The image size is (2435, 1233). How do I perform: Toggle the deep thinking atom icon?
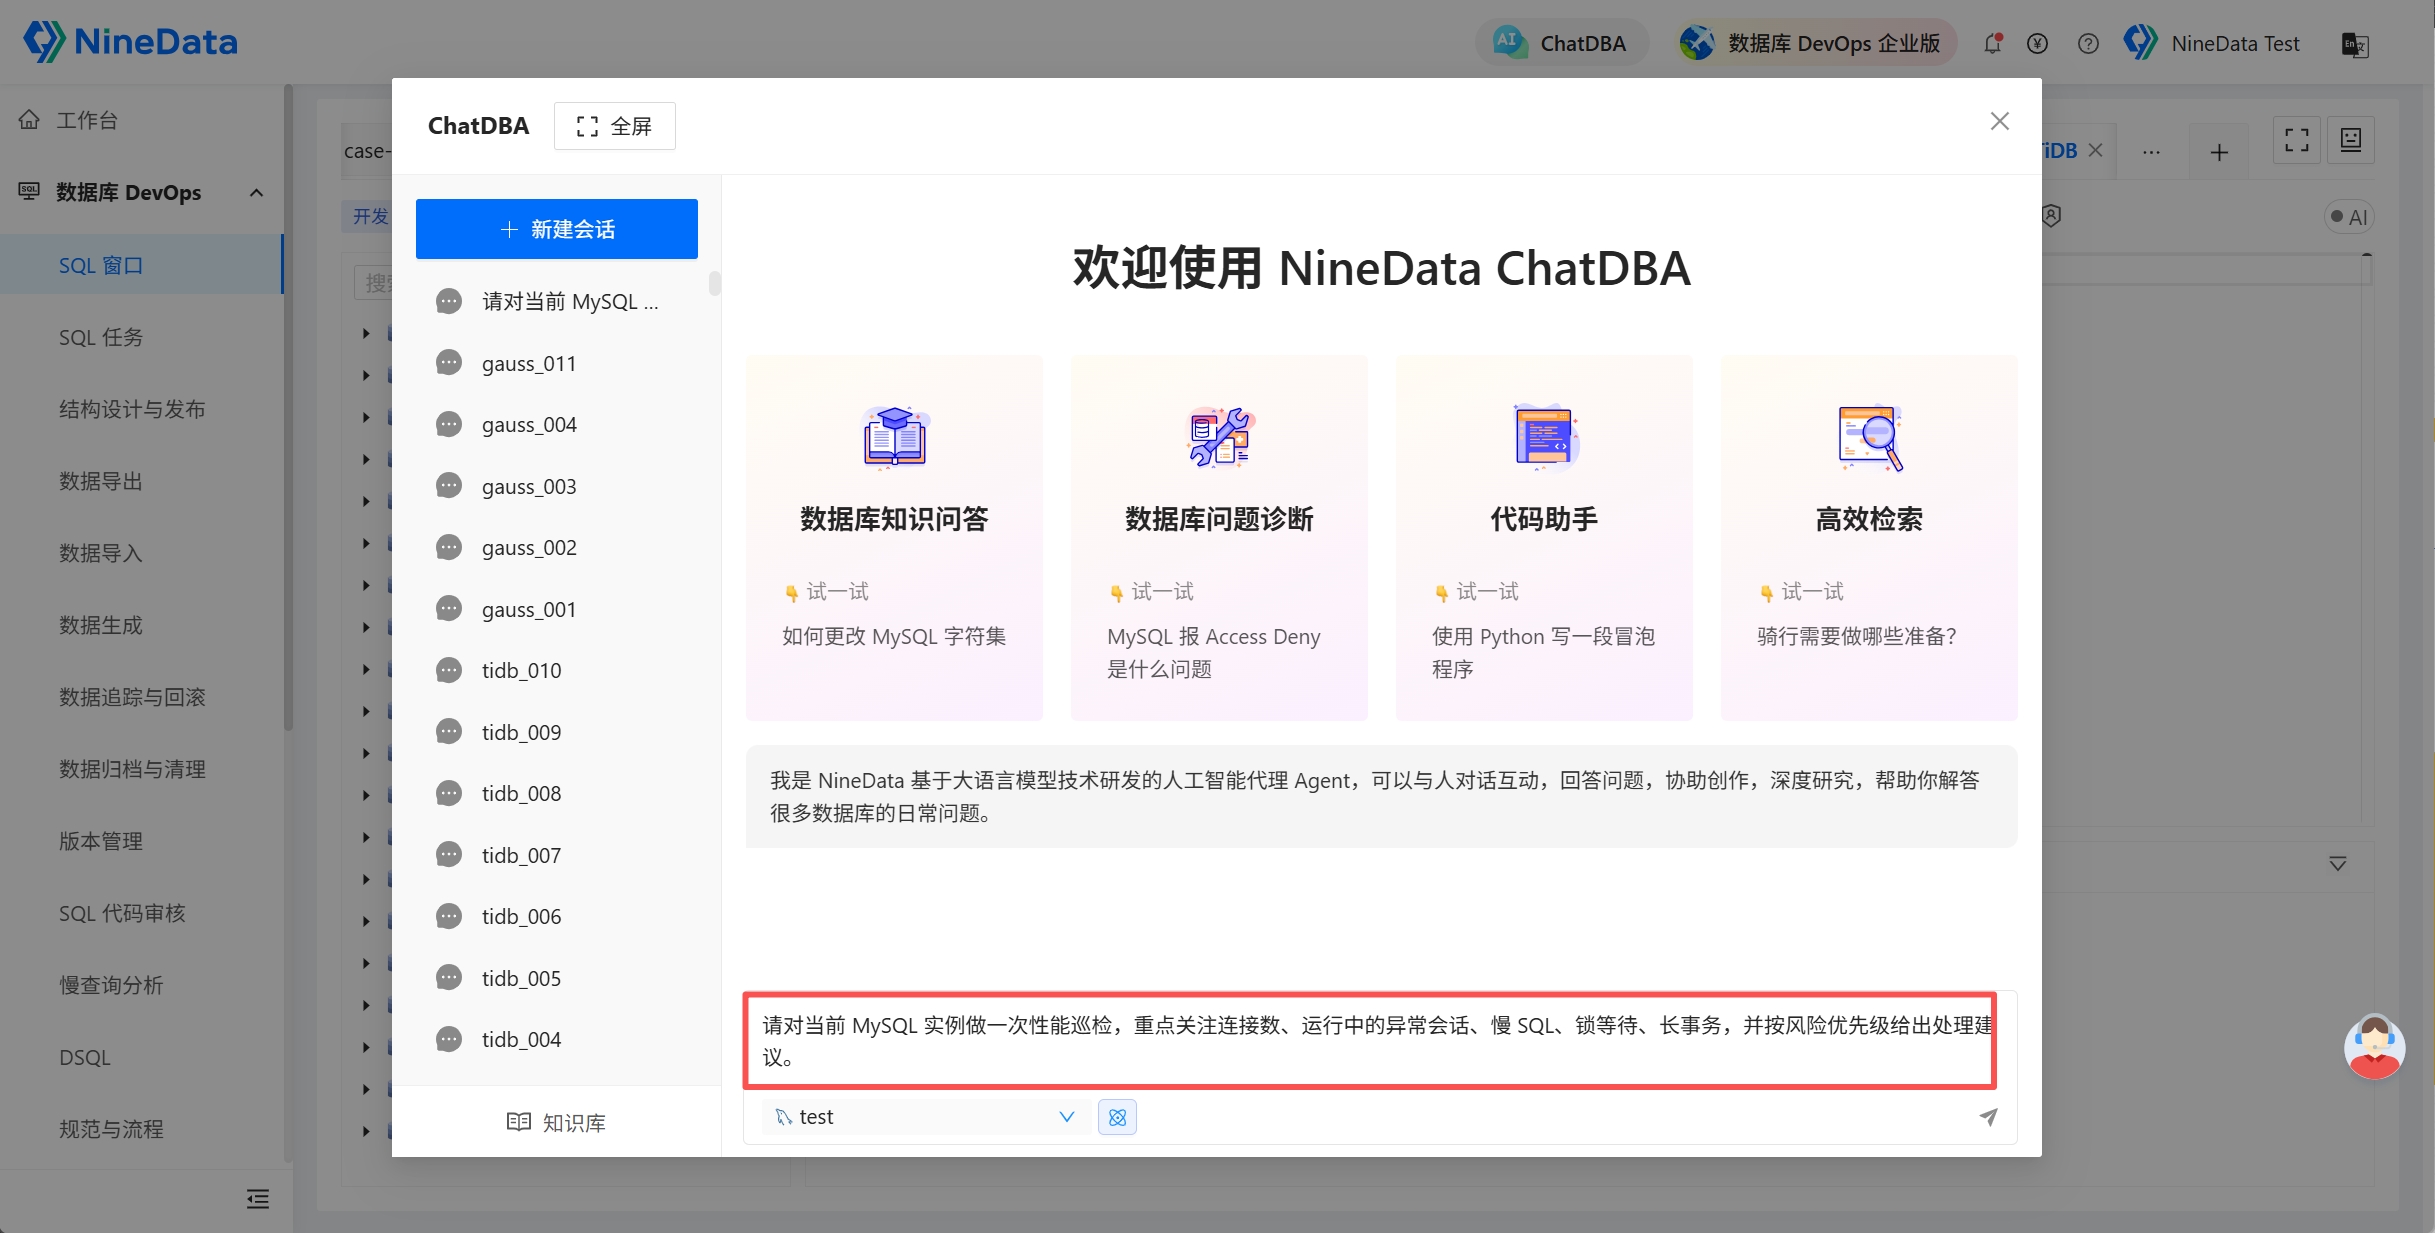tap(1117, 1117)
